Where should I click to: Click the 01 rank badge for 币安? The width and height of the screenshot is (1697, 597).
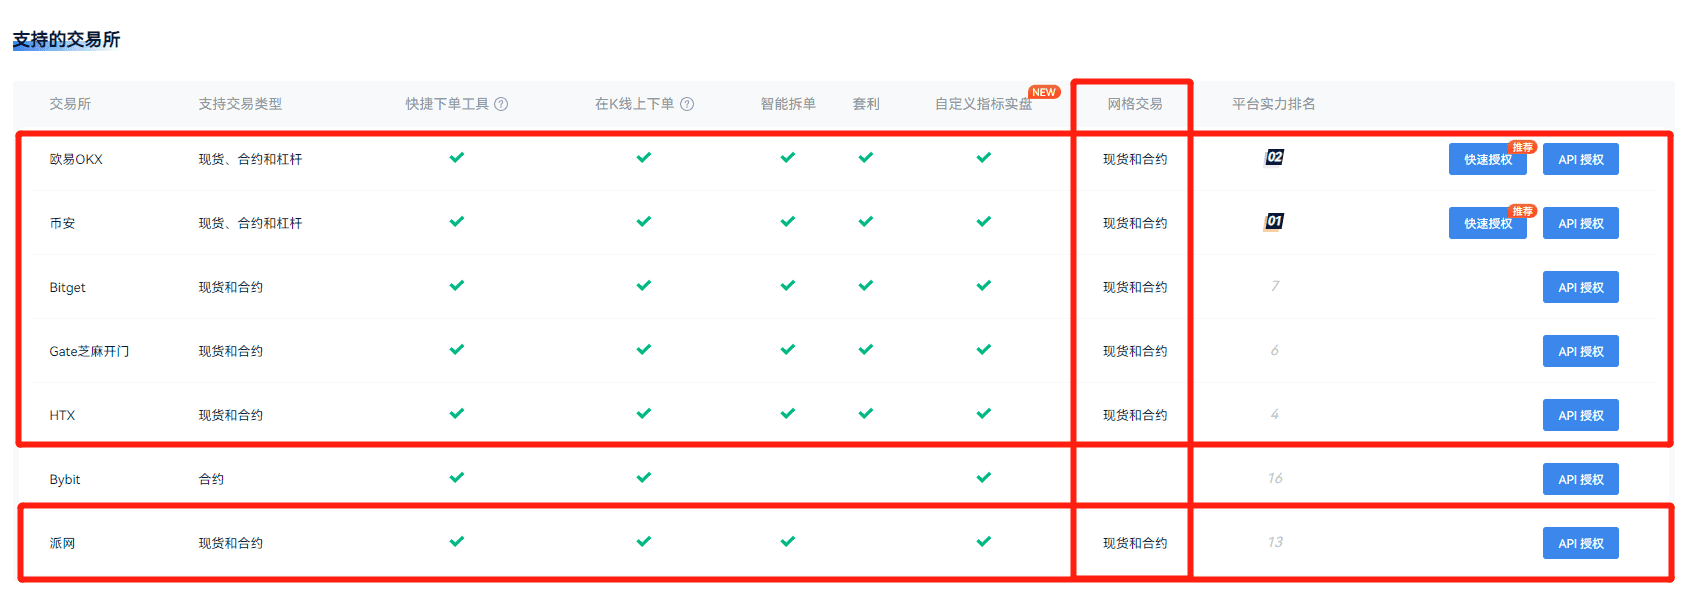click(1274, 221)
